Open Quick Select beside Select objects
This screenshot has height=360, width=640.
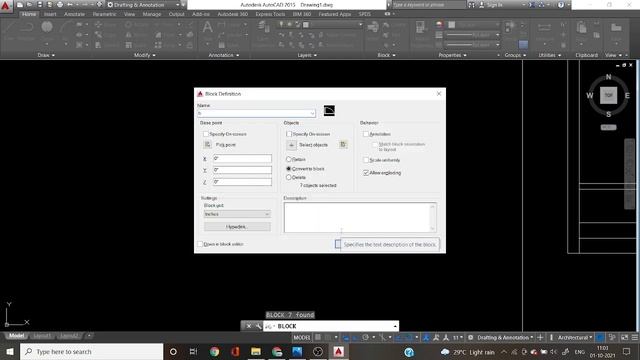point(343,144)
